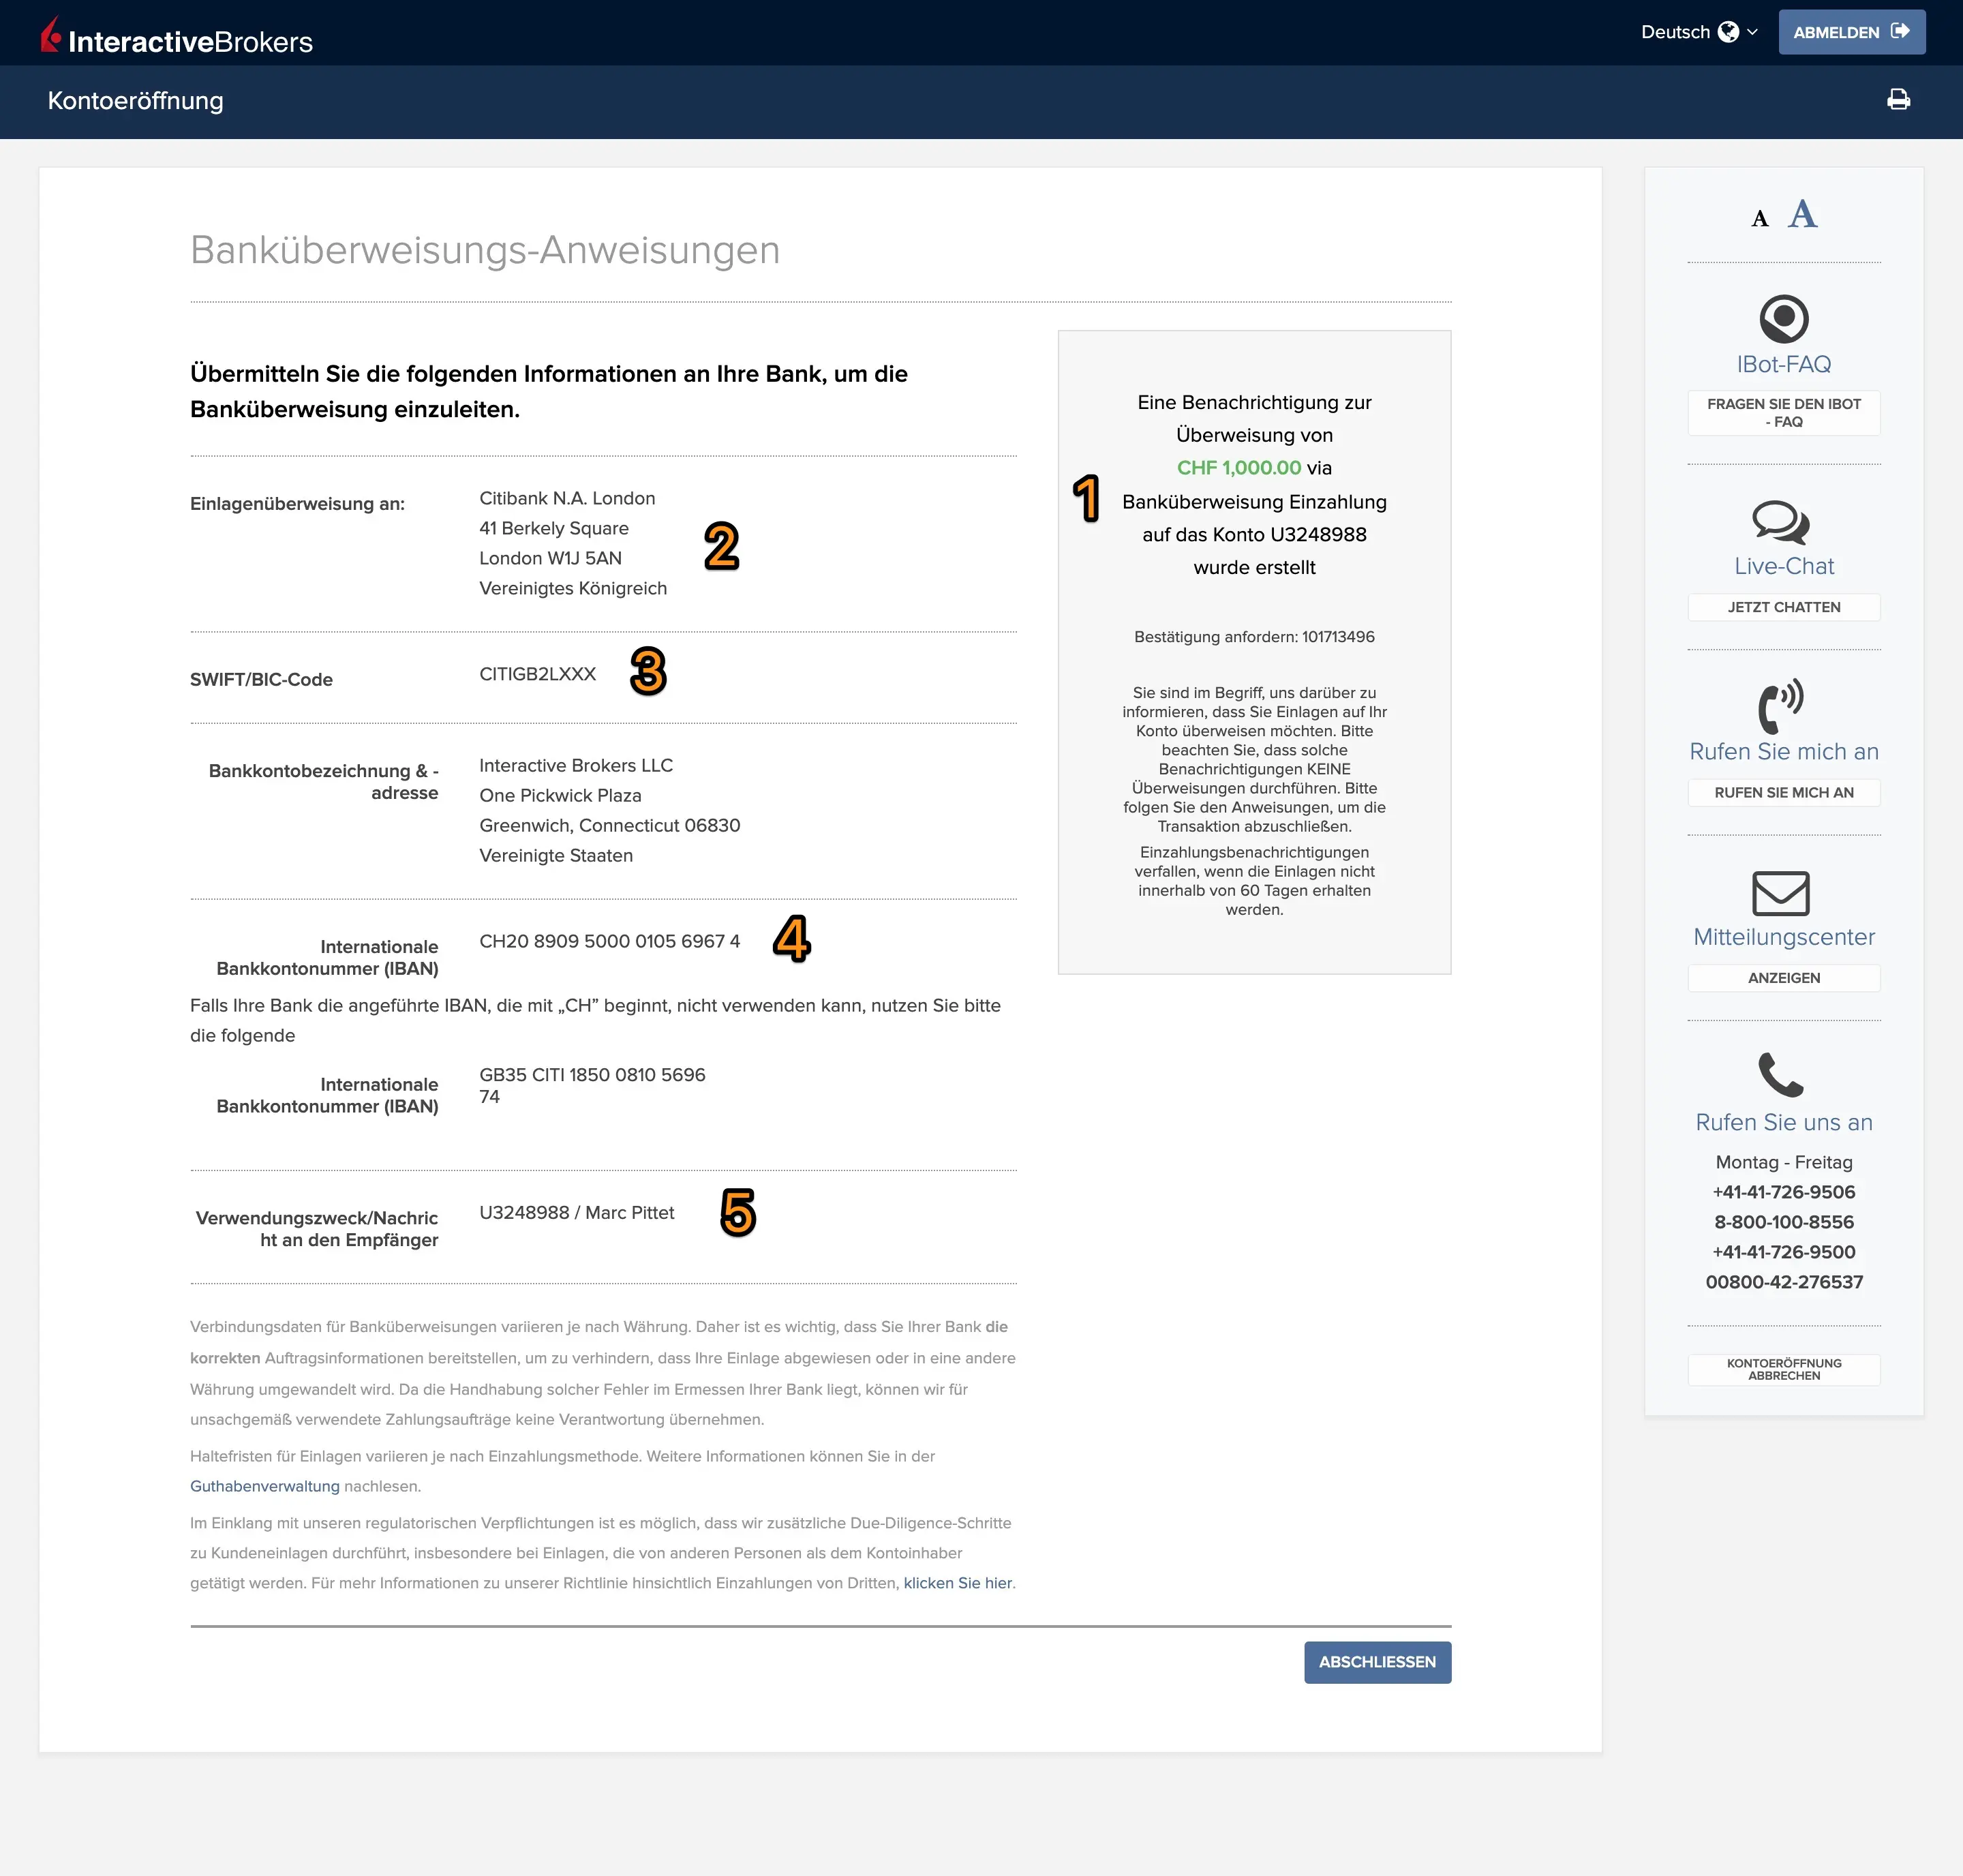
Task: Click the Rufen Sie uns an heading
Action: (x=1783, y=1122)
